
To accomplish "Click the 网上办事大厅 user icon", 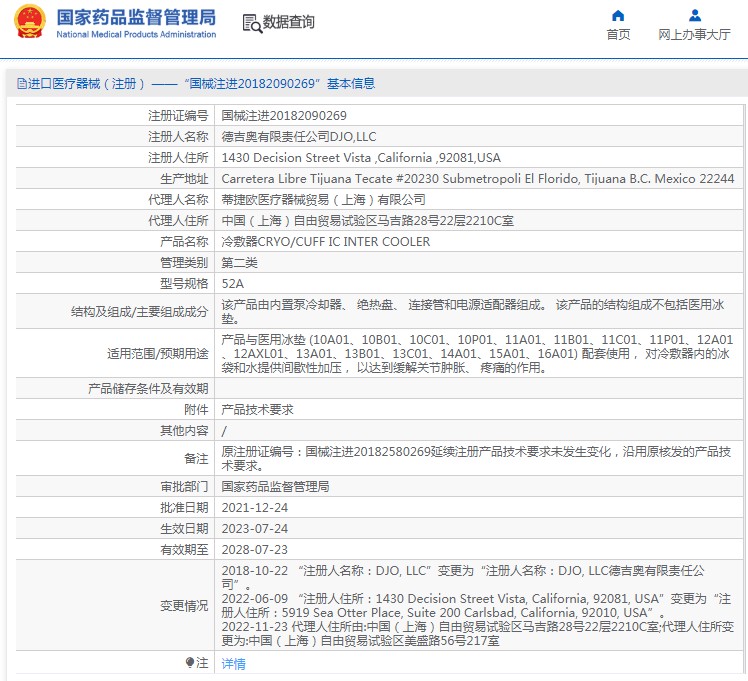I will point(695,16).
